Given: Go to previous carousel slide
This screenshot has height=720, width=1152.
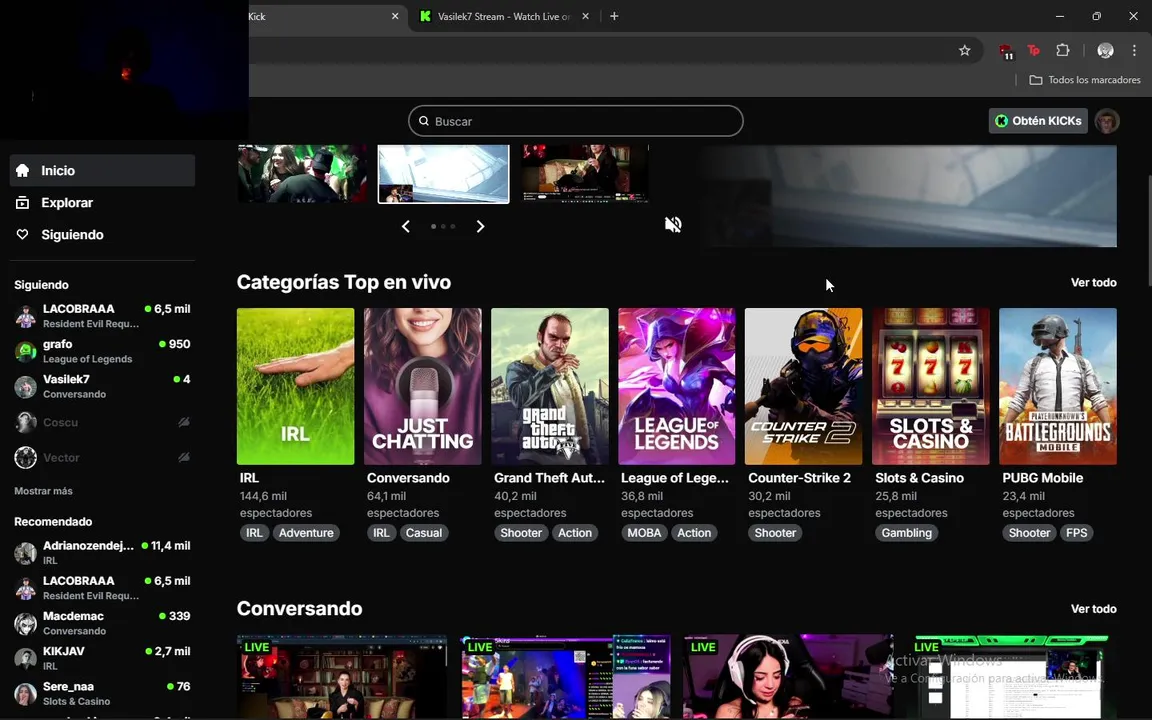Looking at the screenshot, I should (x=406, y=226).
